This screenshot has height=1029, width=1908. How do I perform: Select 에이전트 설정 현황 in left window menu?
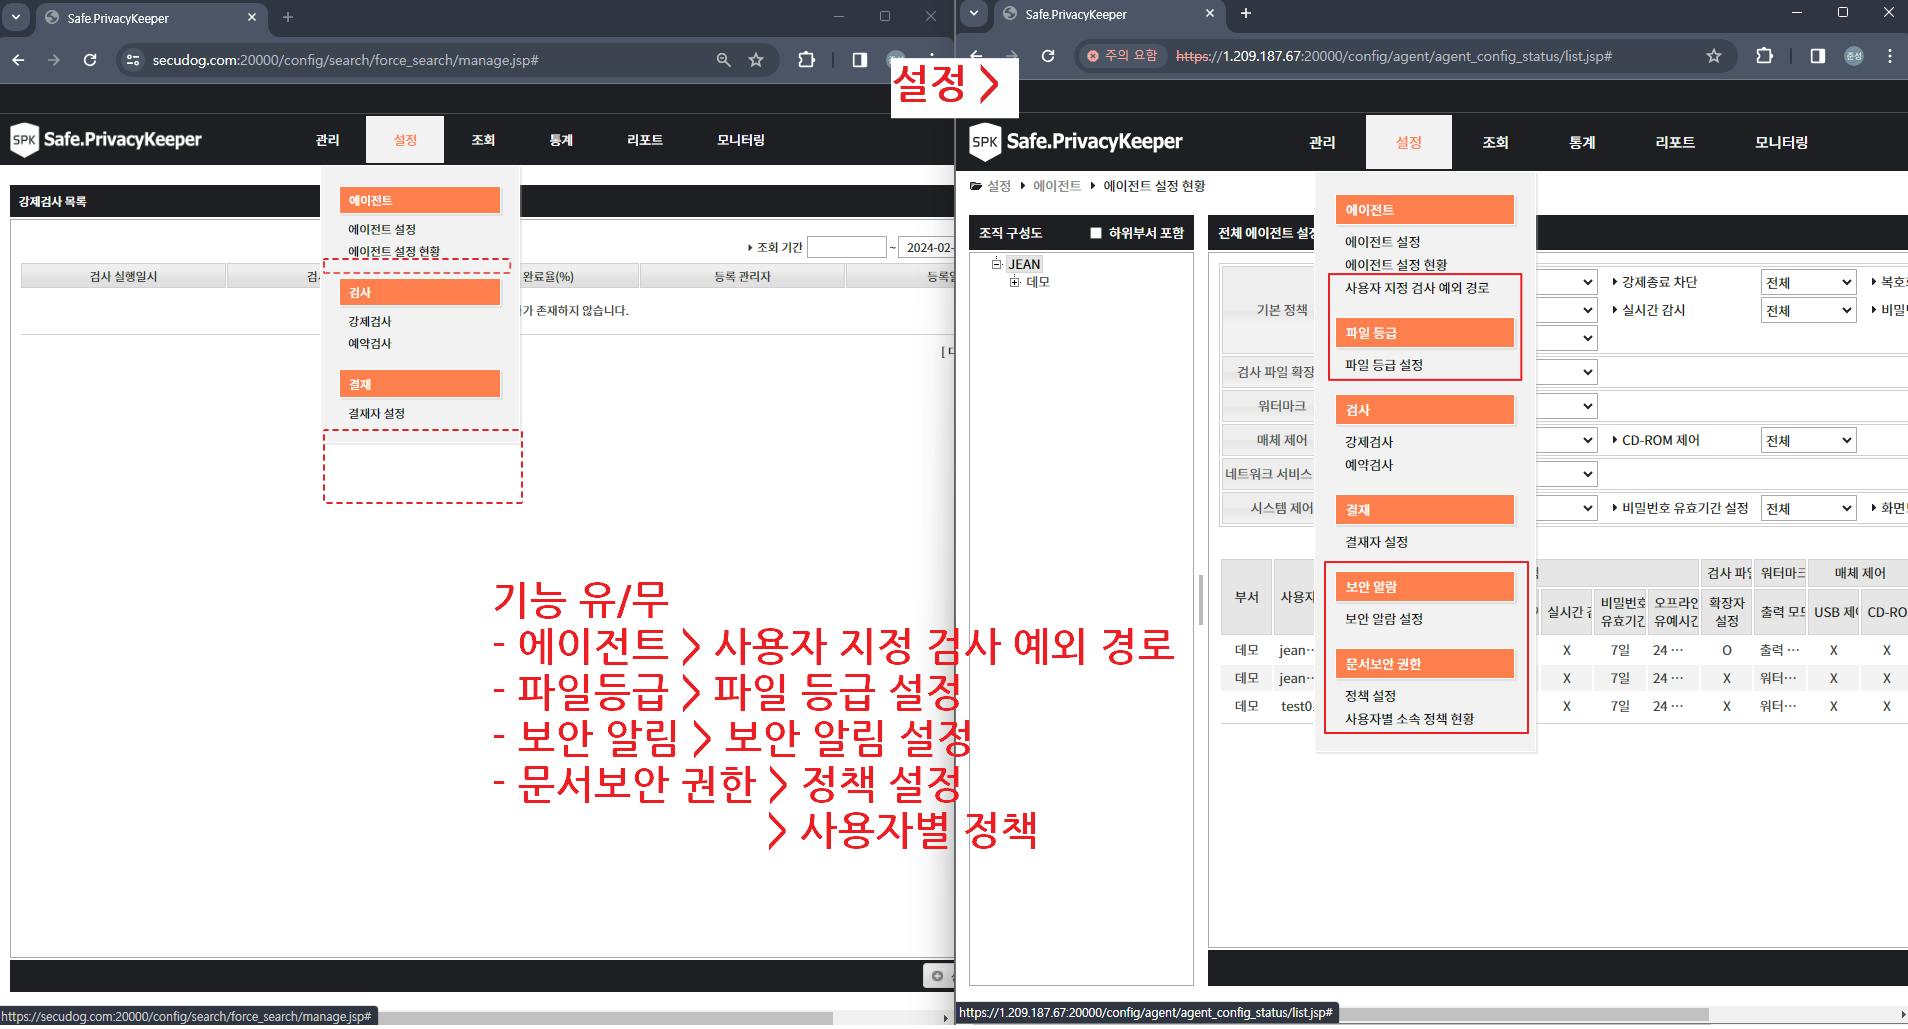click(x=394, y=252)
